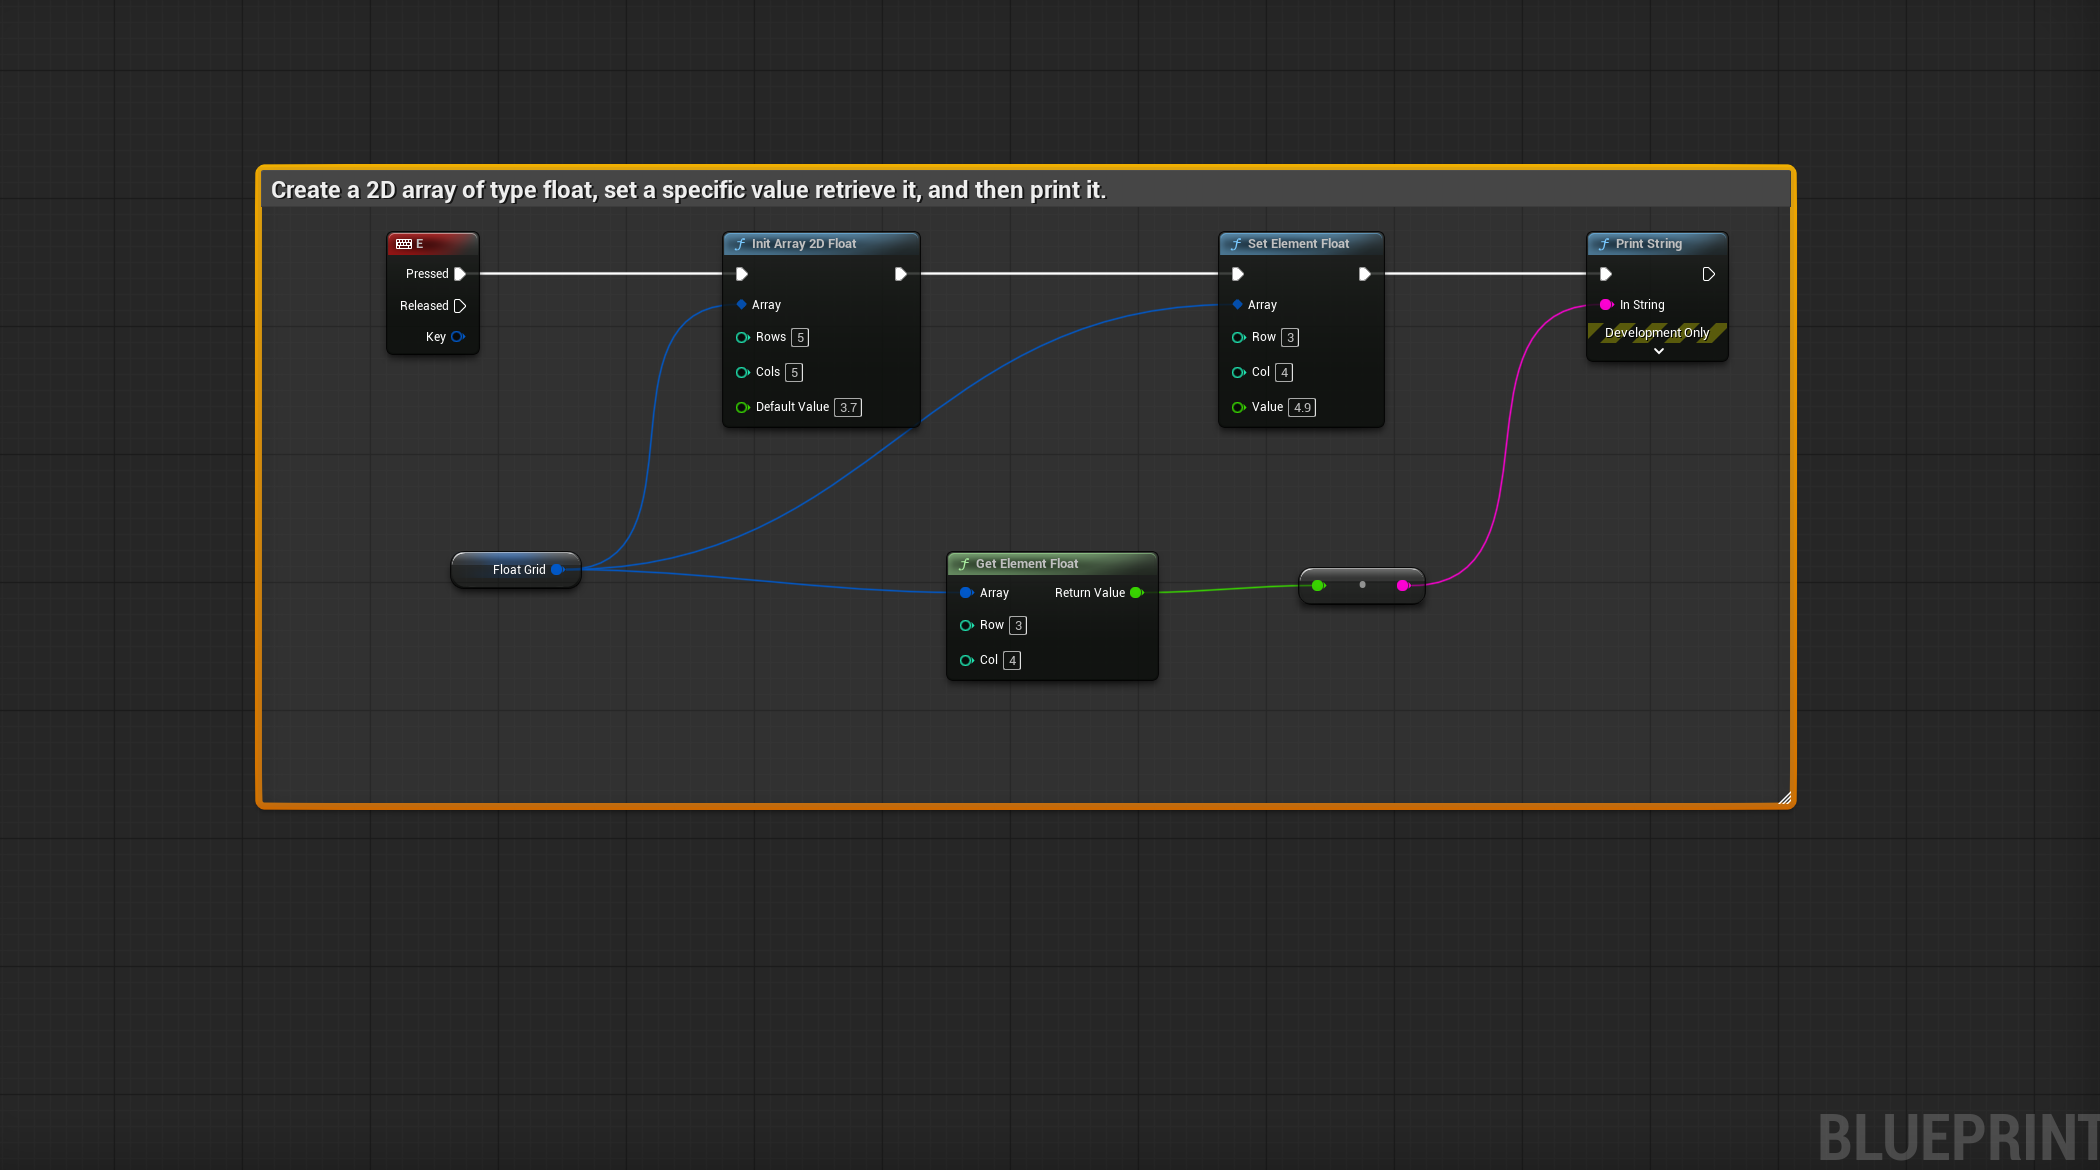The width and height of the screenshot is (2100, 1170).
Task: Click the Value pin on Set Element Float
Action: point(1239,408)
